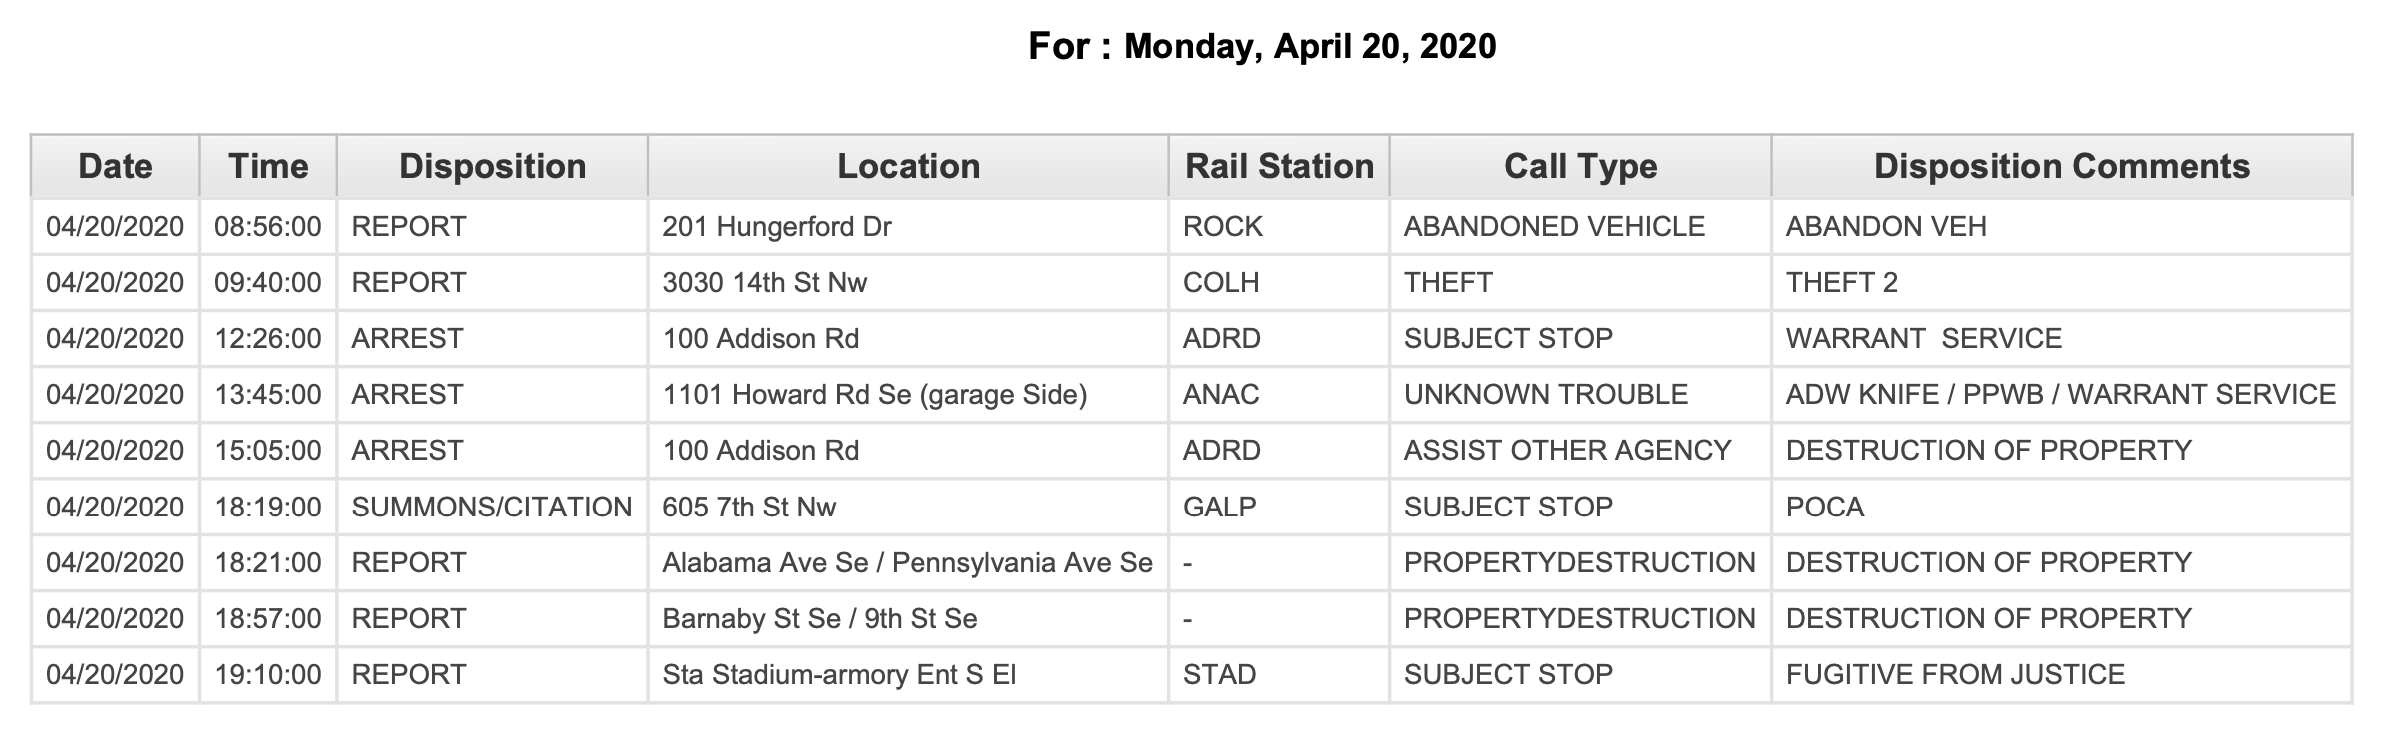Click the 1101 Howard Rd Se location
Viewport: 2384px width, 740px height.
[x=908, y=394]
